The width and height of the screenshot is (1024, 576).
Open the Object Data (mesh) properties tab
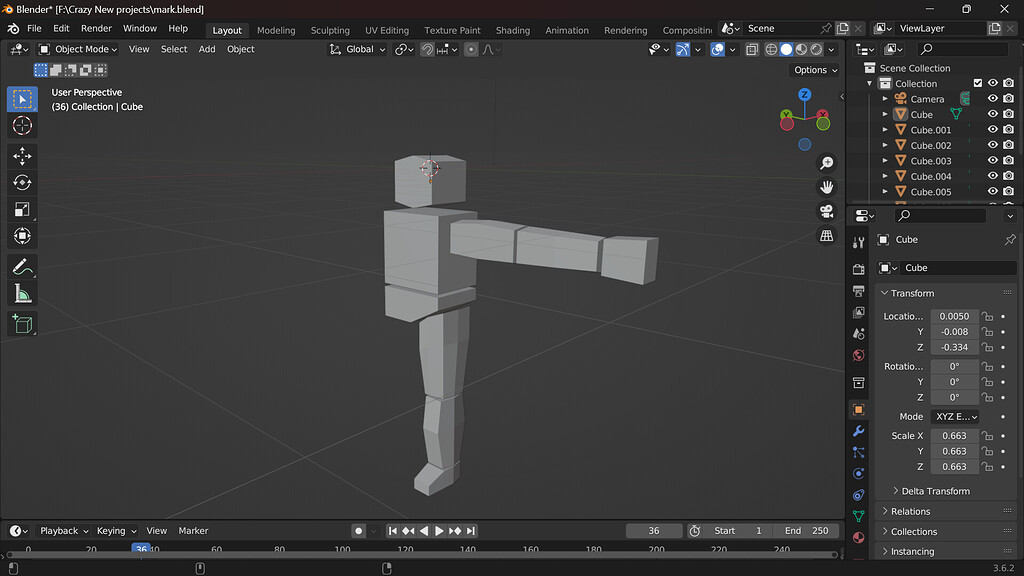[859, 516]
